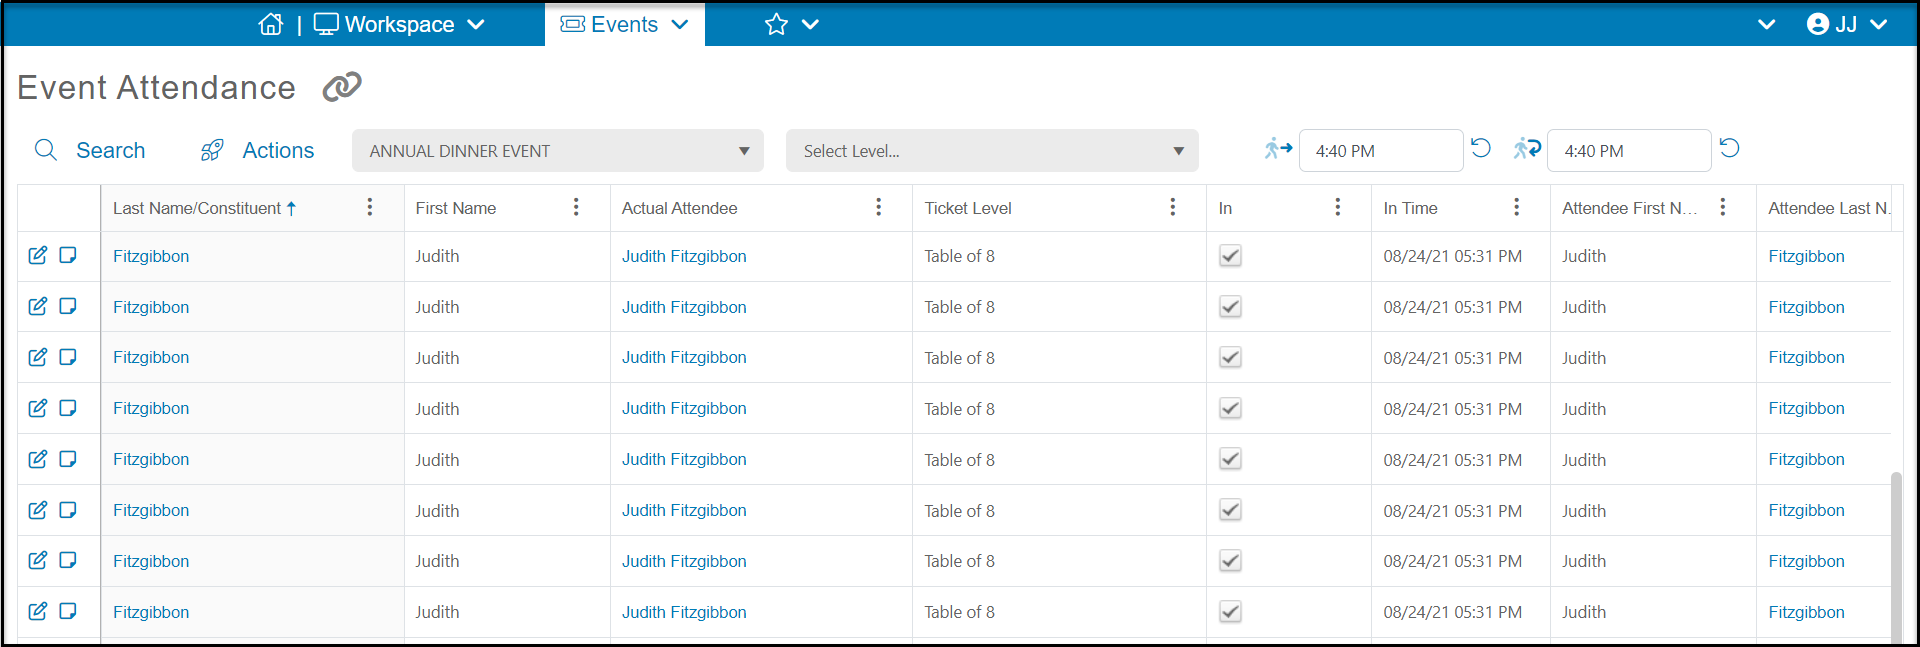This screenshot has width=1920, height=647.
Task: Open the Select Level dropdown
Action: click(x=992, y=151)
